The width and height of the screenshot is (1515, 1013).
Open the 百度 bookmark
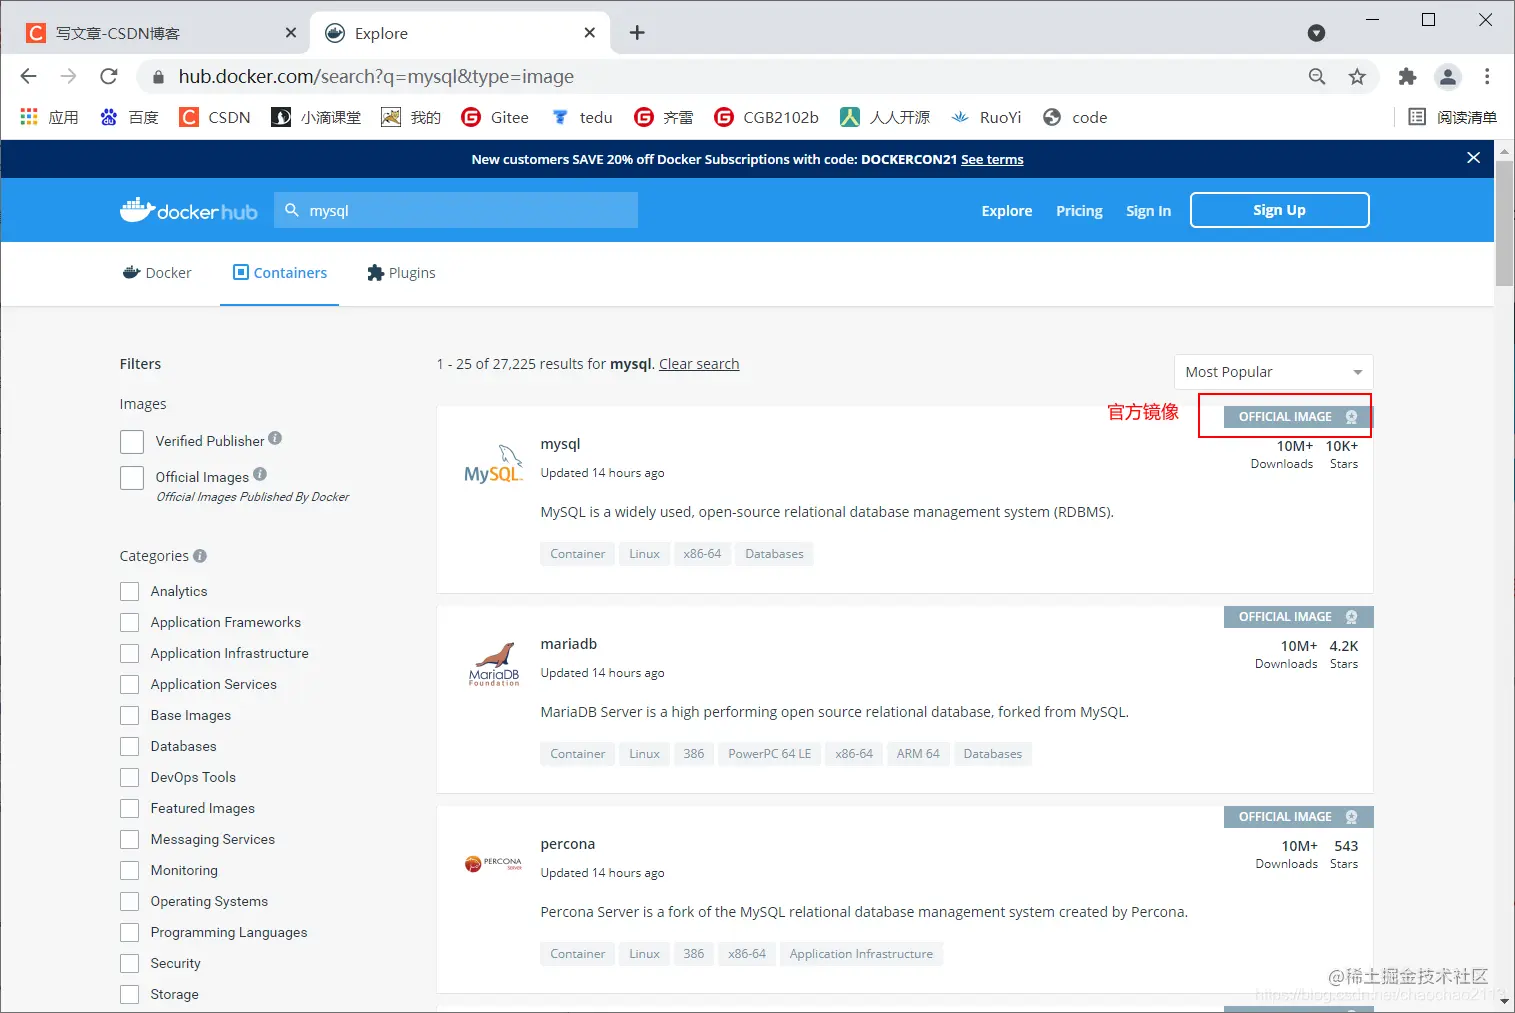(130, 117)
